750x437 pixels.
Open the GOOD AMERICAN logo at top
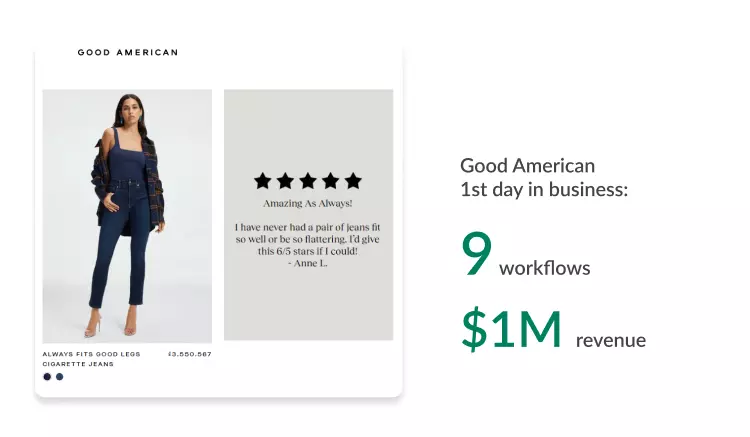(x=128, y=52)
